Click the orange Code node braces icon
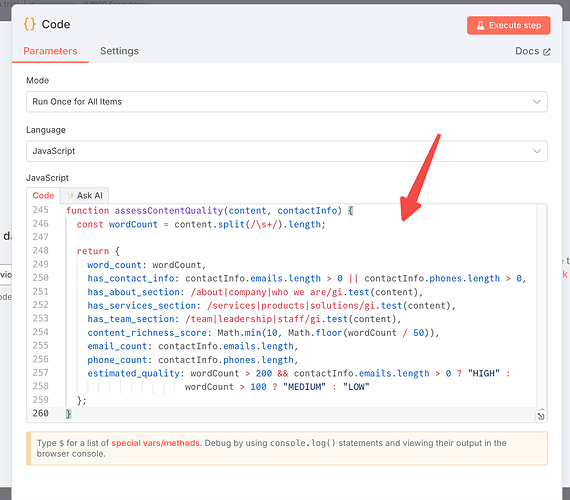The image size is (570, 500). (x=29, y=24)
